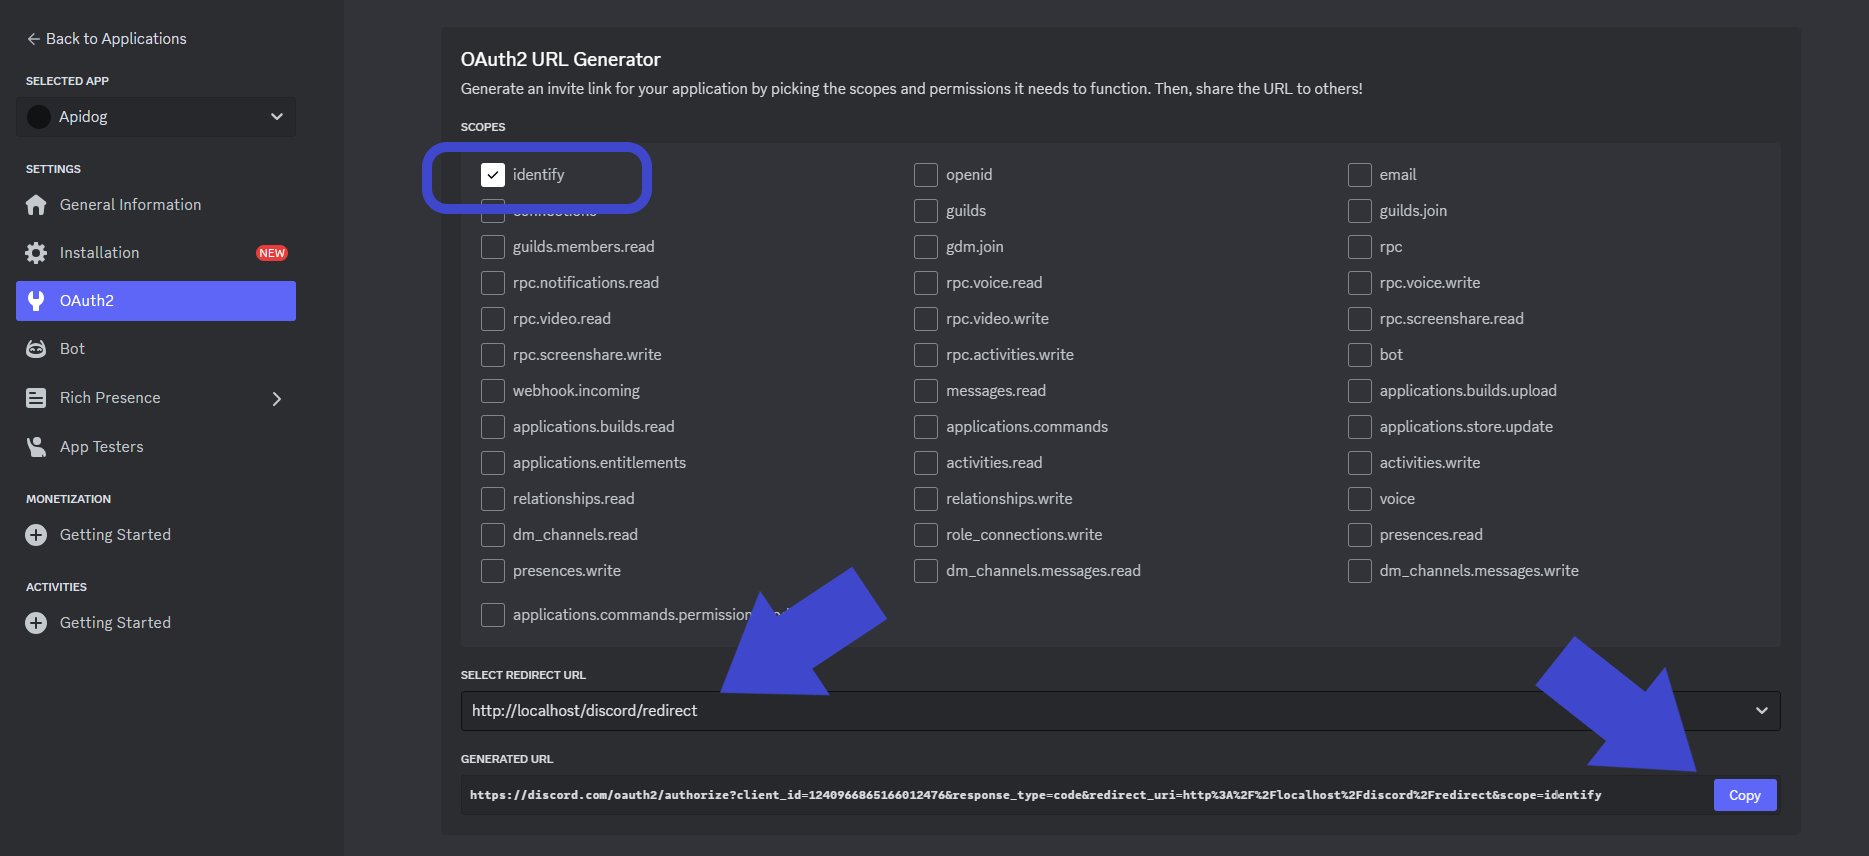Click the General Information home icon

click(x=36, y=205)
